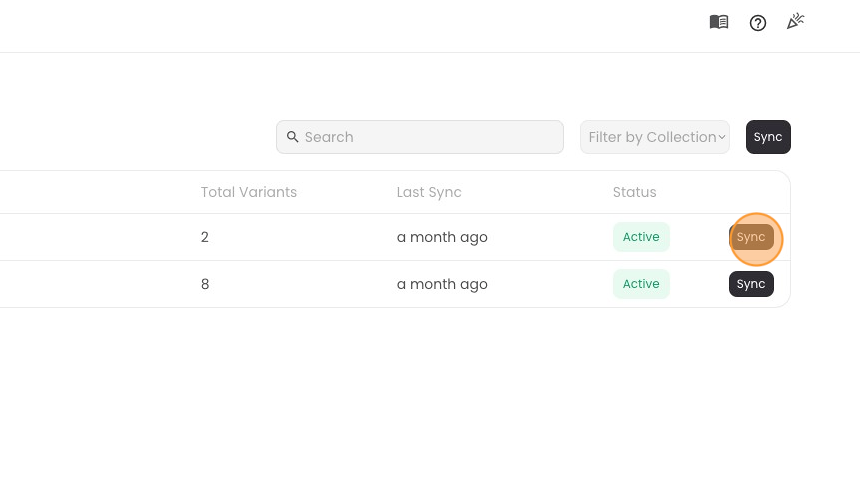This screenshot has height=481, width=860.
Task: Click the Status column header
Action: [634, 192]
